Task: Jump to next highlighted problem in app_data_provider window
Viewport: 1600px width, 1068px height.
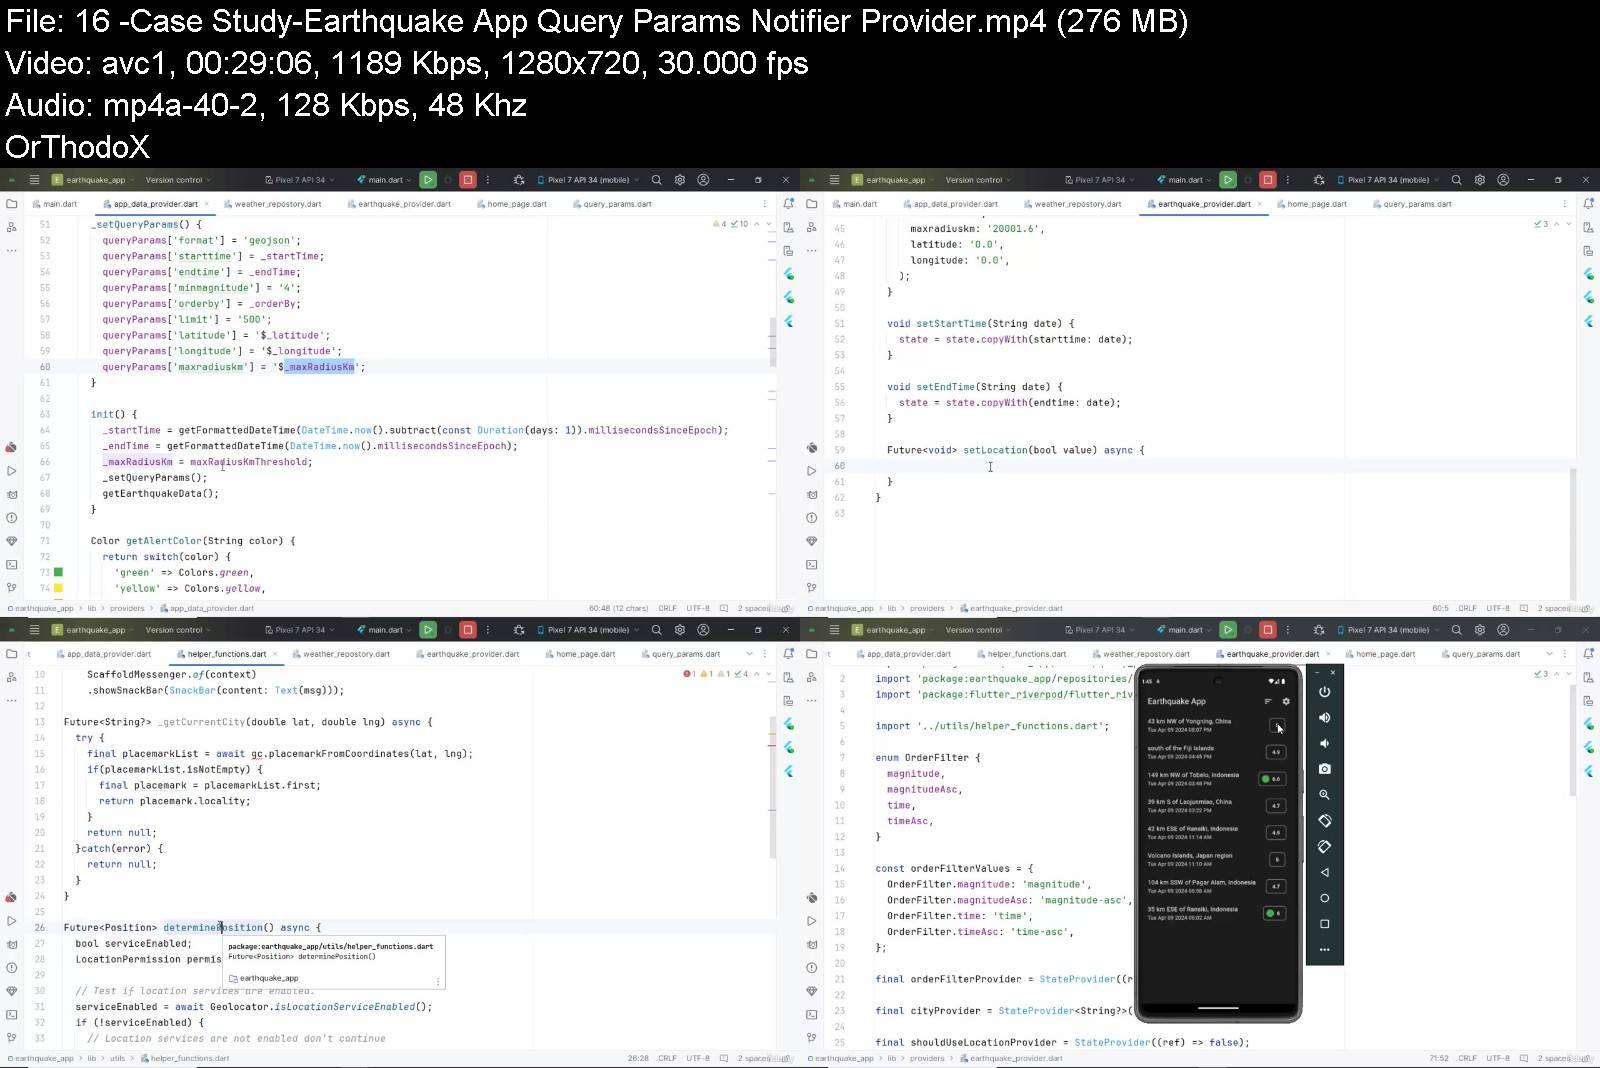Action: (x=769, y=224)
